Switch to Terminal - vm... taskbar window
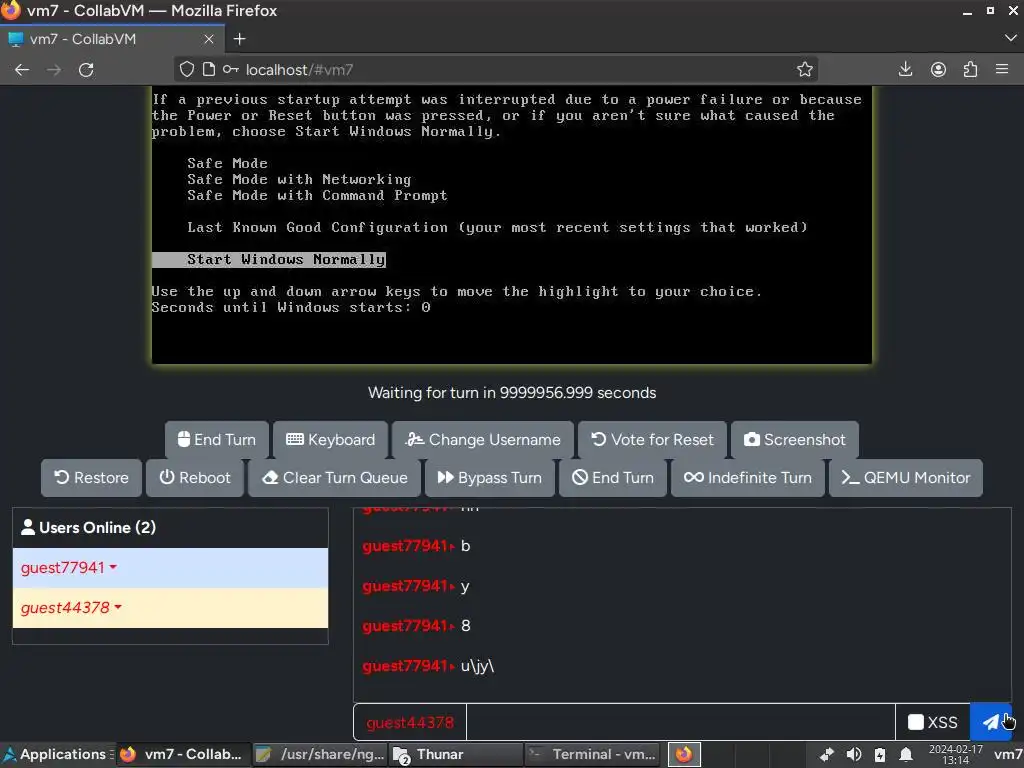The height and width of the screenshot is (768, 1024). [x=592, y=754]
